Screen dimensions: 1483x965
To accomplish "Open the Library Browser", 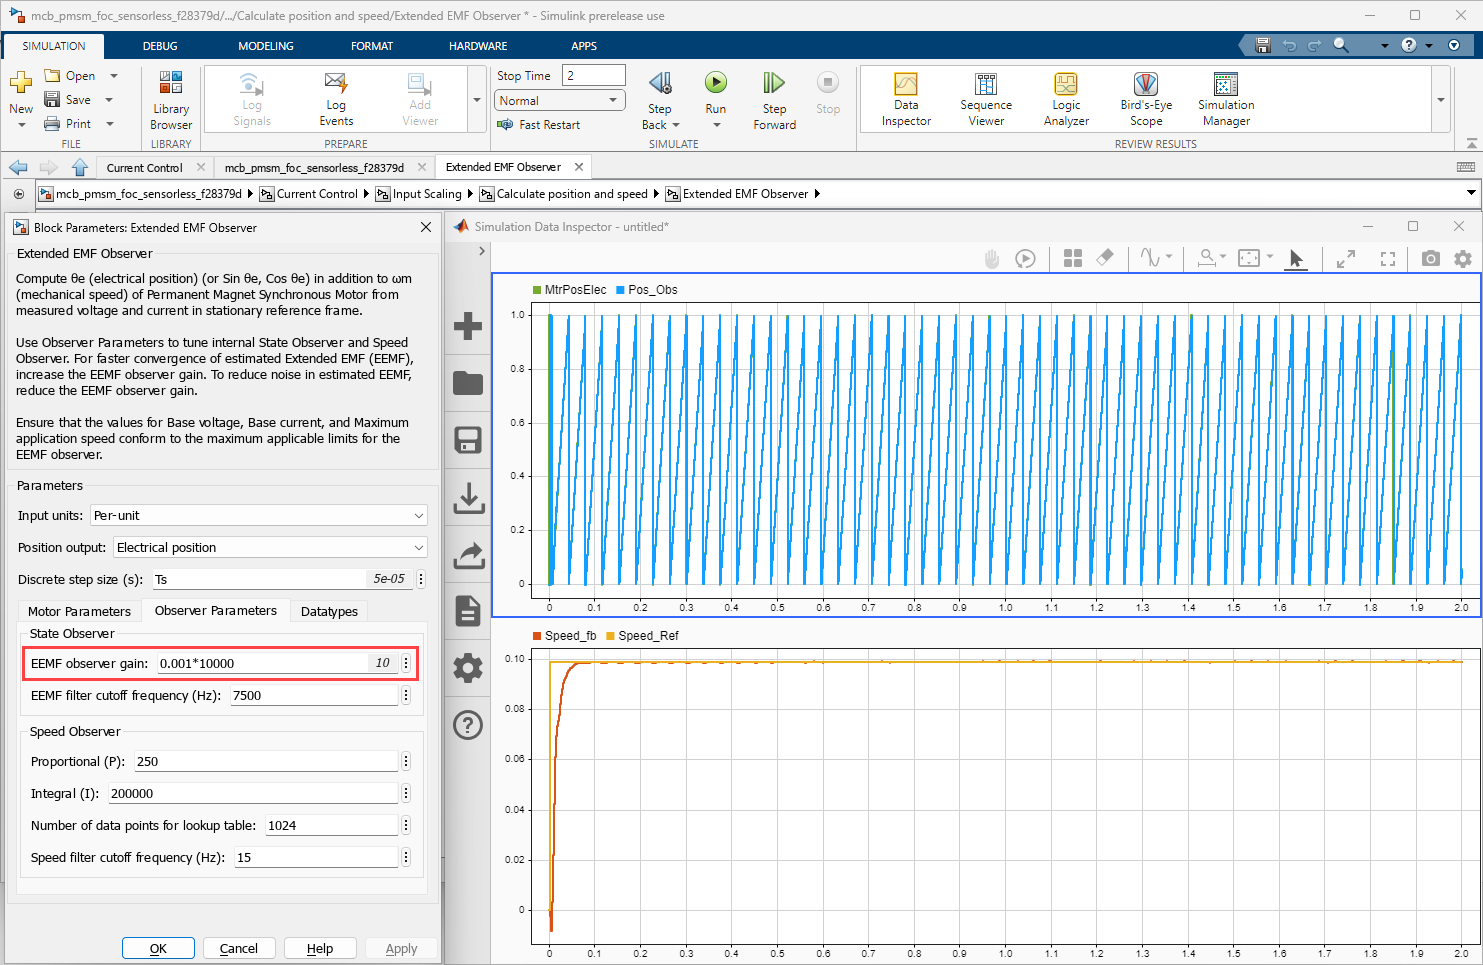I will tap(171, 99).
